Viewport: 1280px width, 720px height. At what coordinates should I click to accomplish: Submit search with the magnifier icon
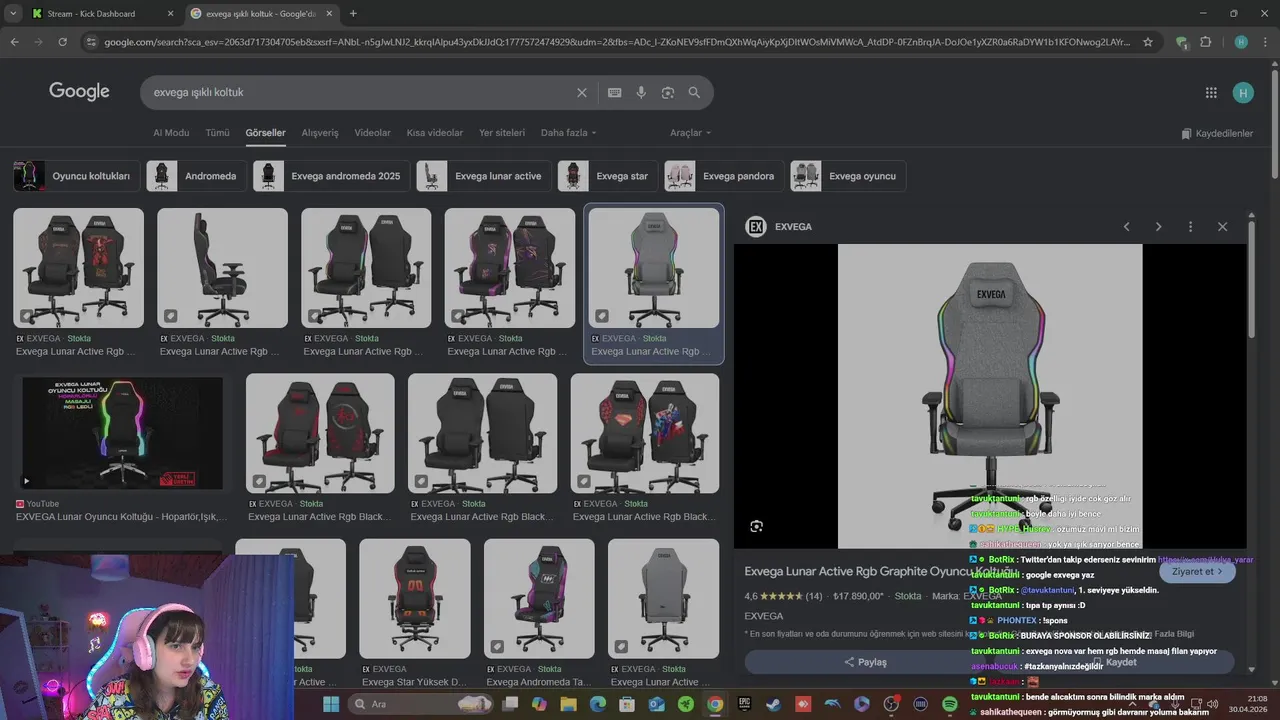pyautogui.click(x=694, y=92)
